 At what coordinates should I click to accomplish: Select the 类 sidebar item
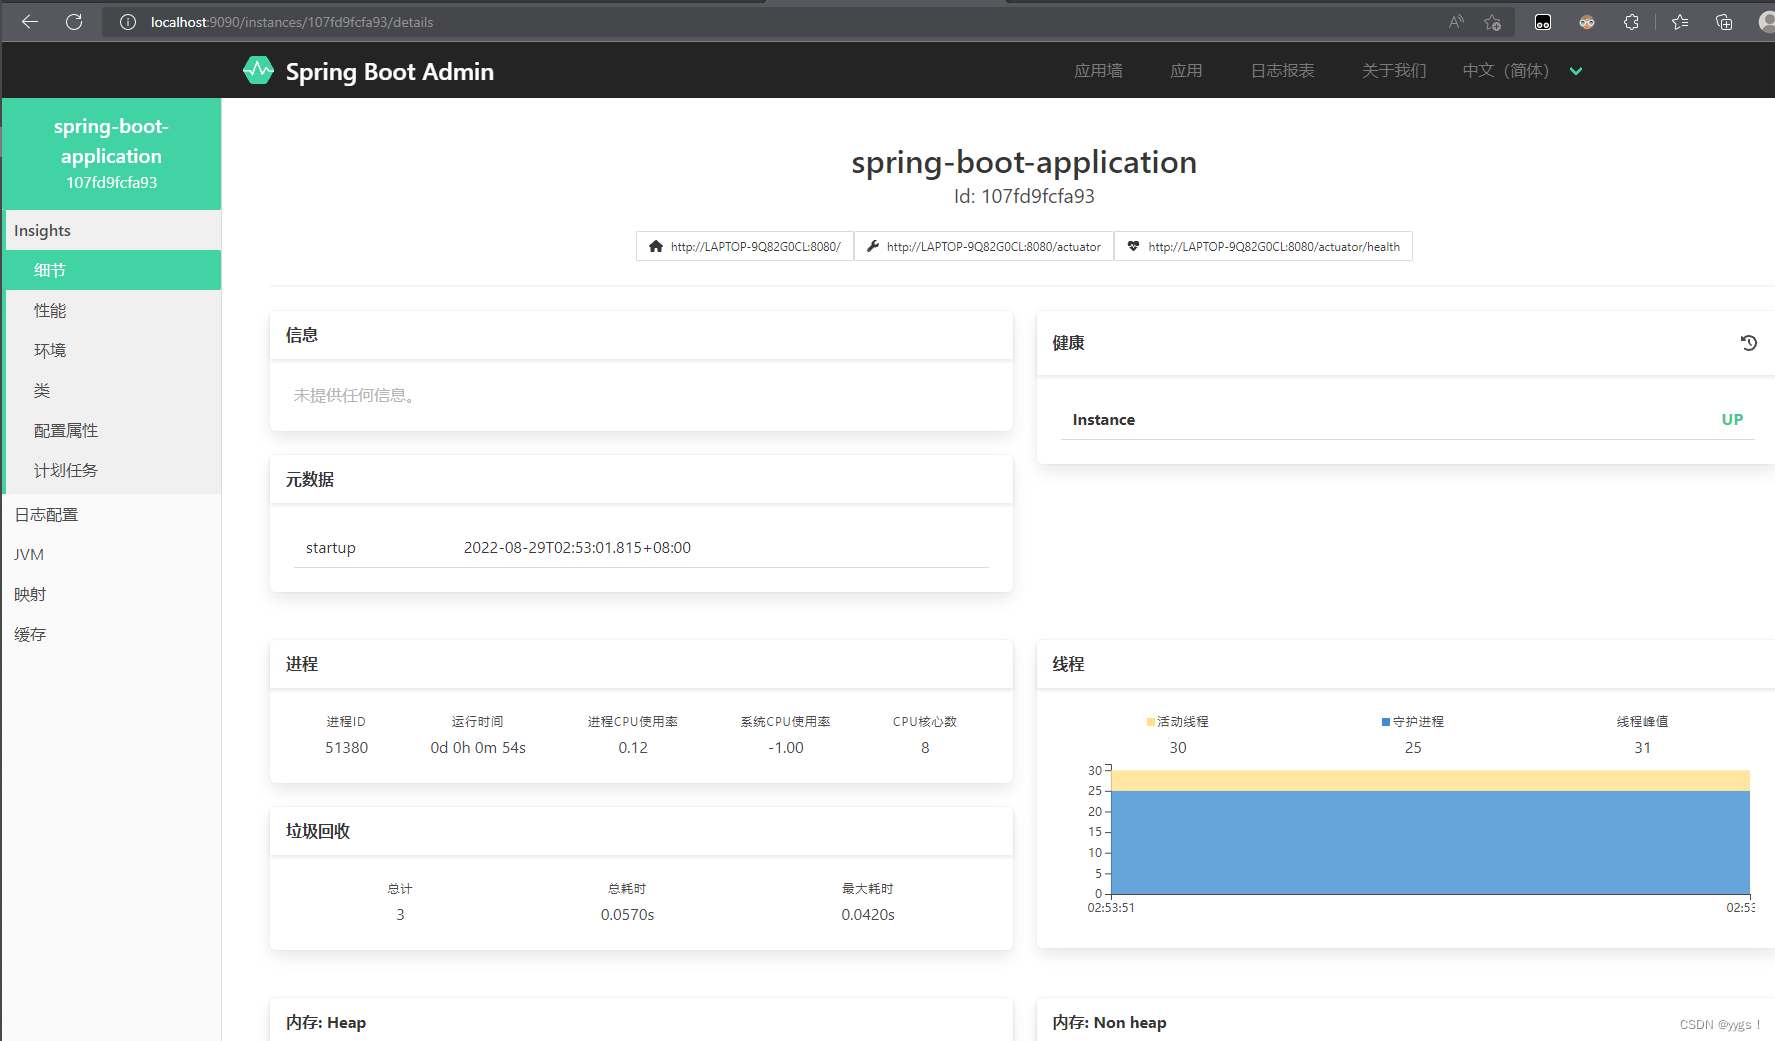(113, 390)
